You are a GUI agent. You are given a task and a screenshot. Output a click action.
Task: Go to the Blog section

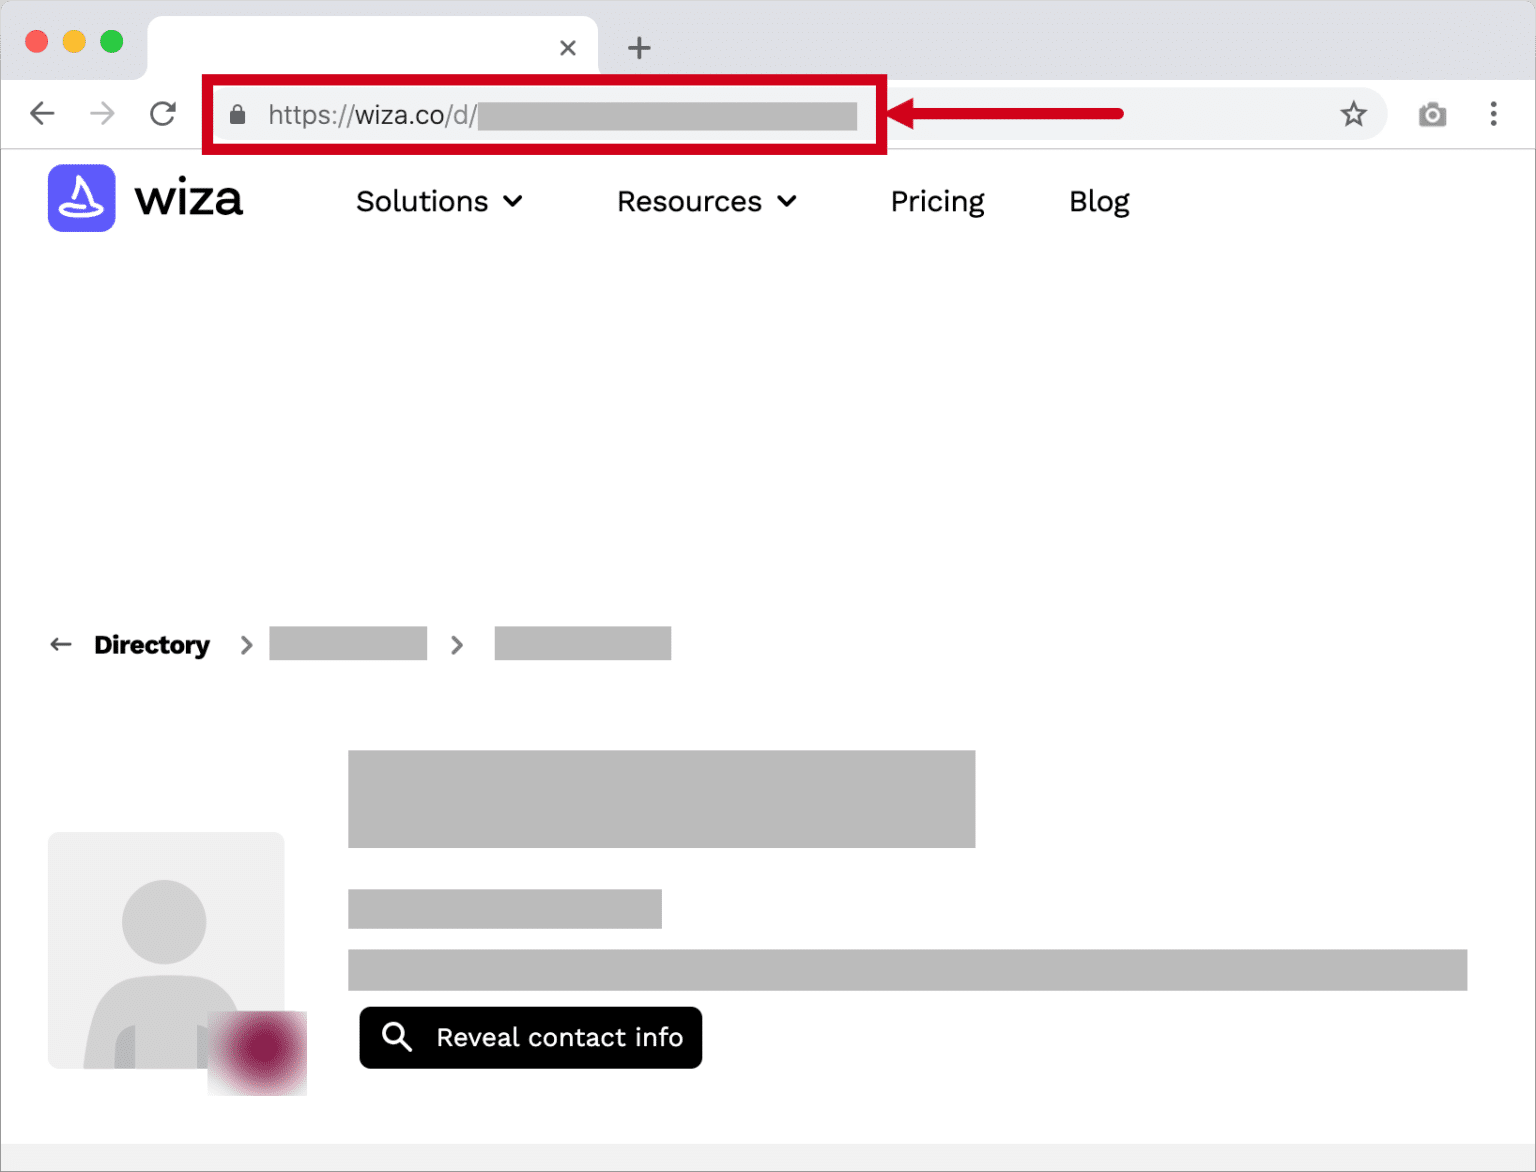point(1099,201)
